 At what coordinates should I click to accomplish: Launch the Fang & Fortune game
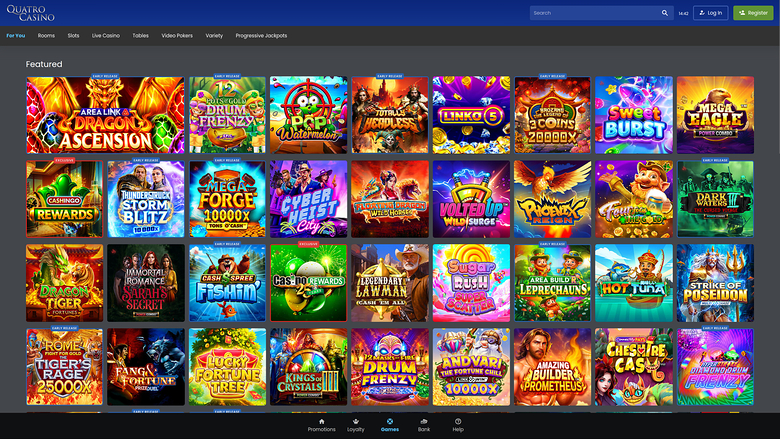(146, 367)
